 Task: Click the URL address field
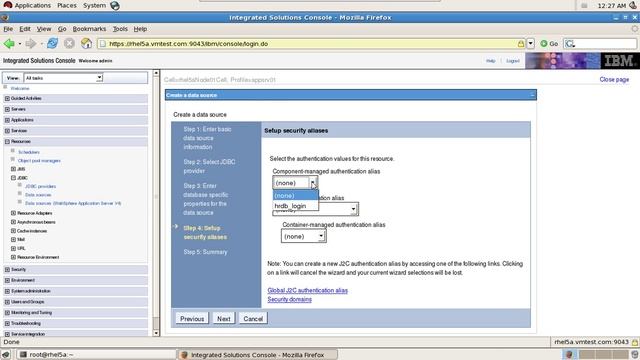pyautogui.click(x=312, y=44)
